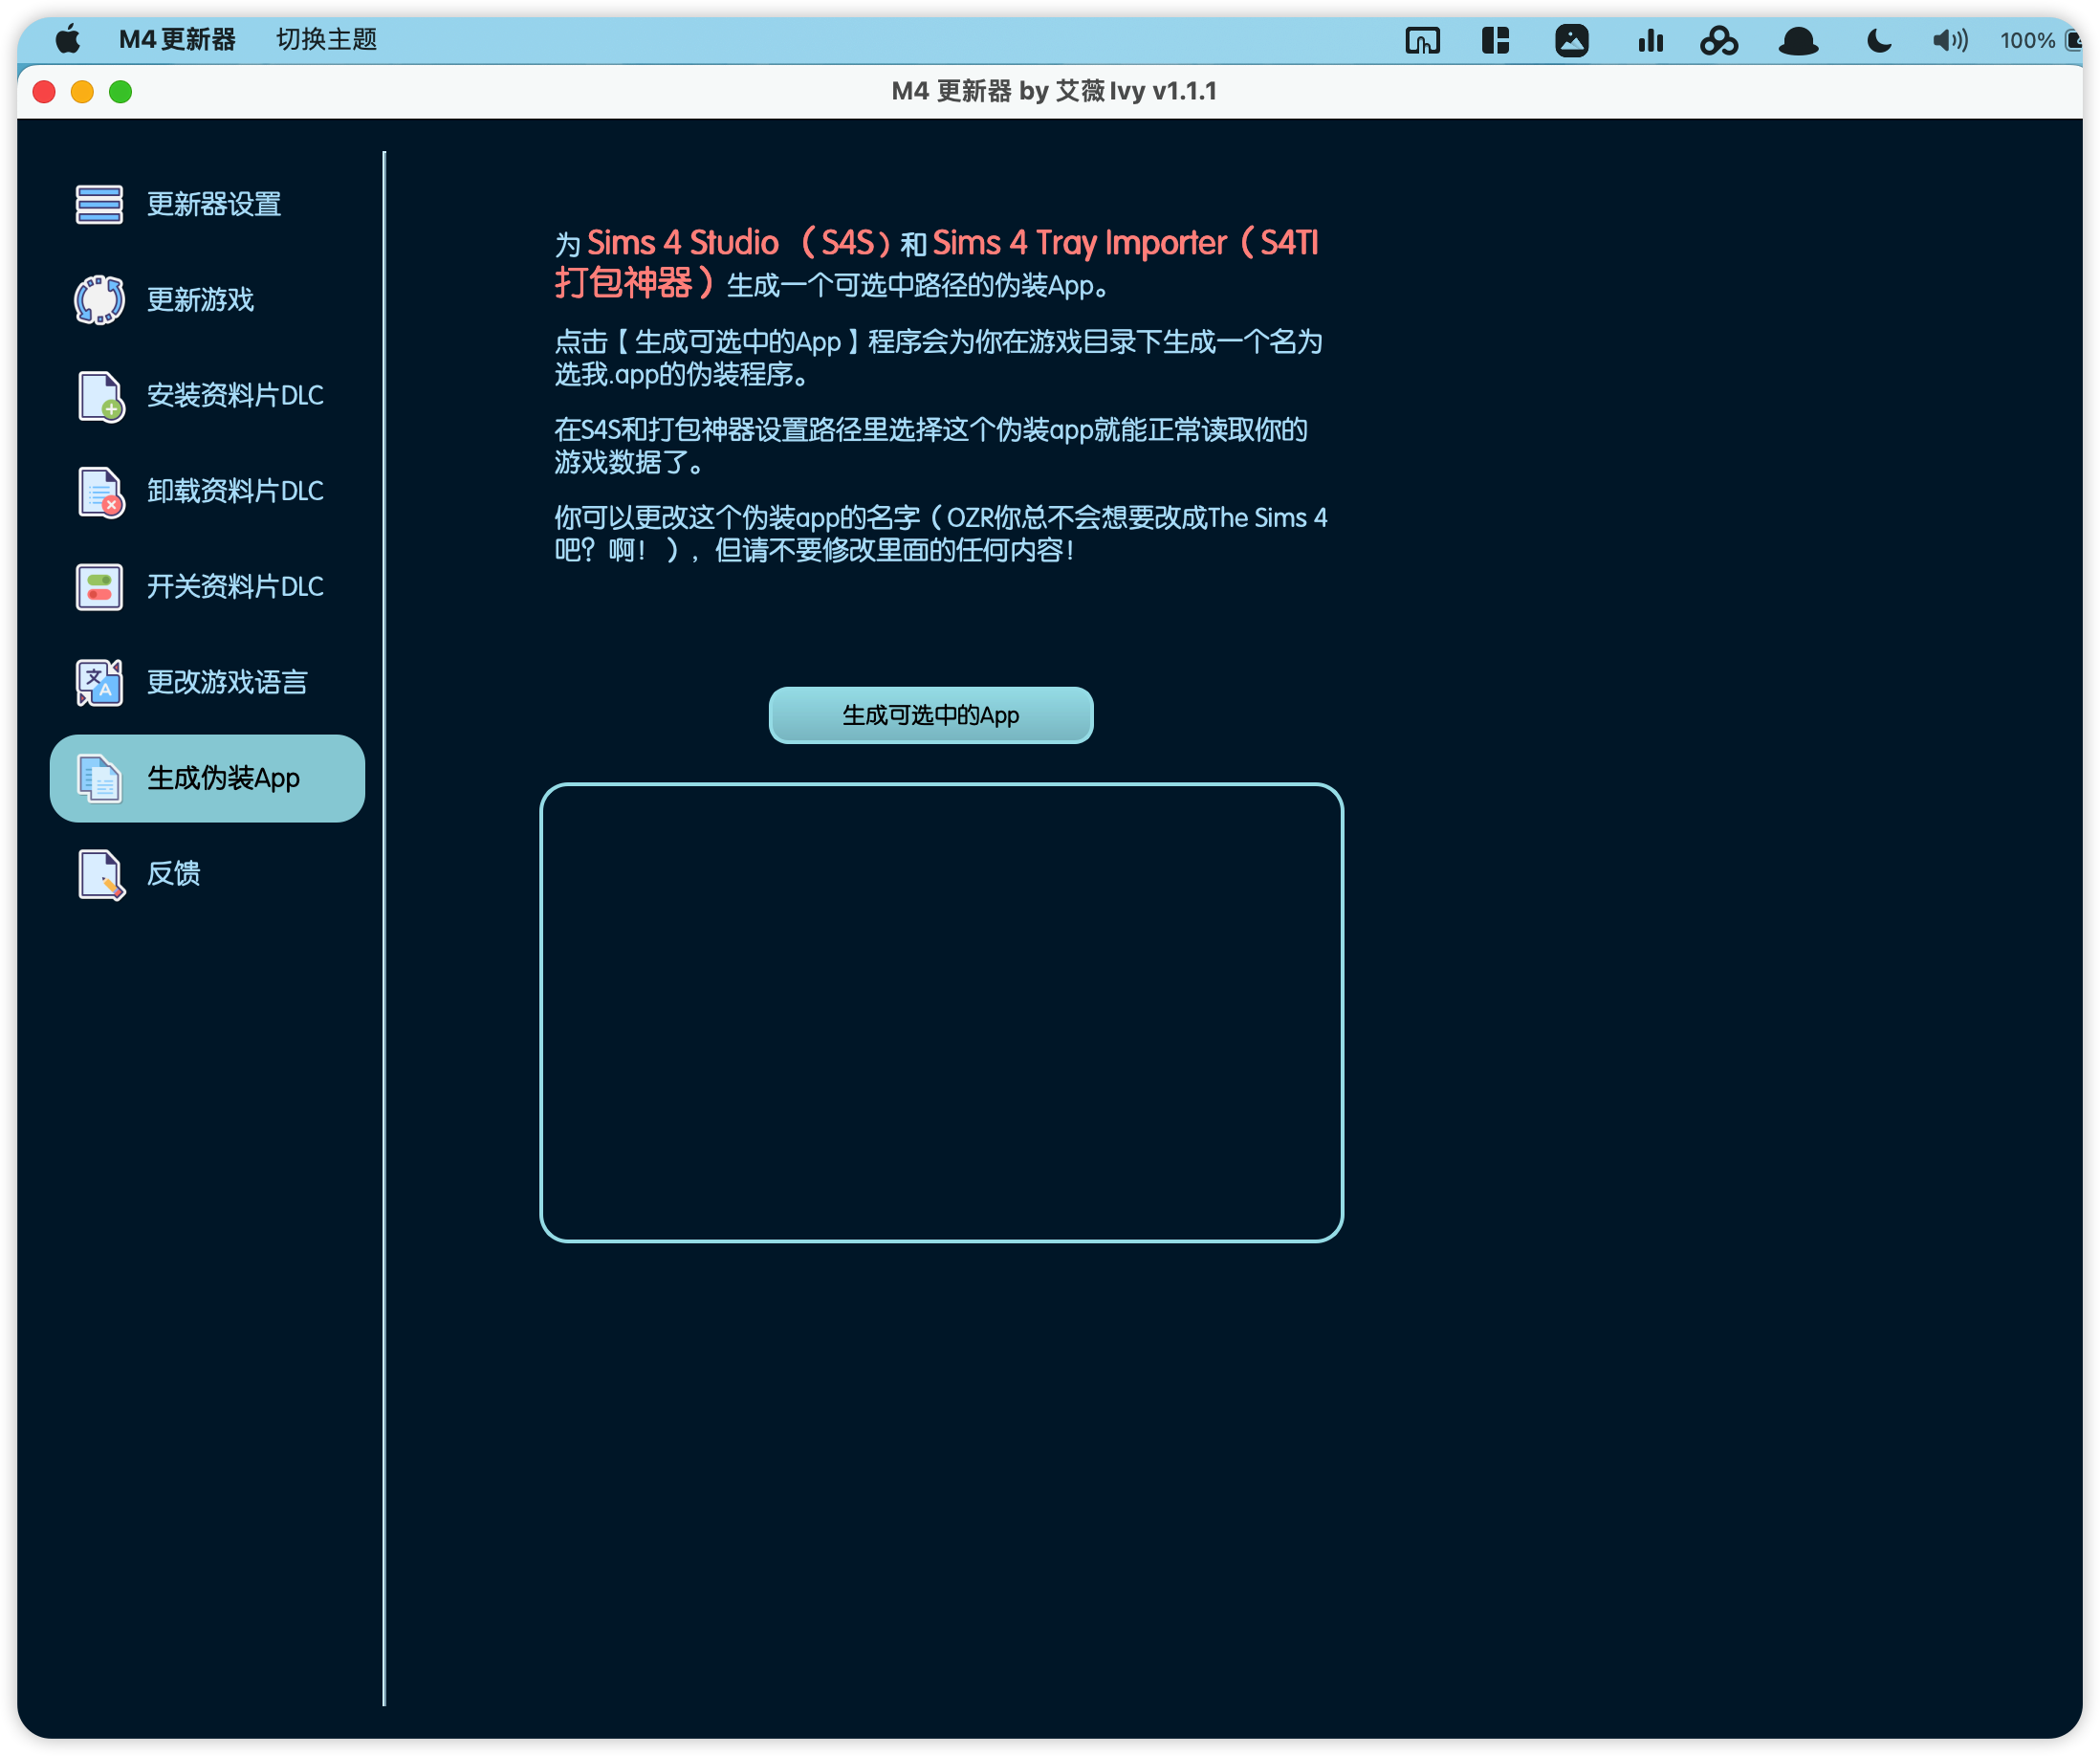Click the 更改游戏语言 translate icon
This screenshot has width=2100, height=1756.
(99, 683)
